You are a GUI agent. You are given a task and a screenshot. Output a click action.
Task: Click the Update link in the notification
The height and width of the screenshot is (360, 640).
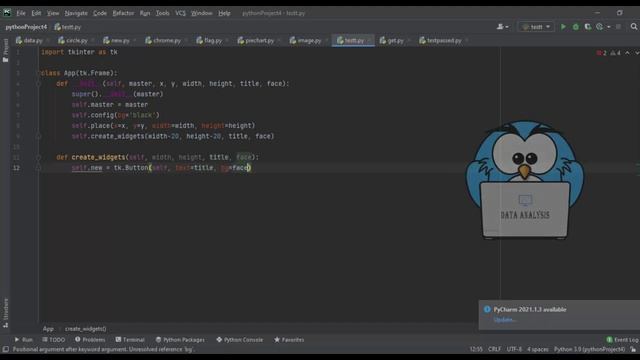point(504,320)
